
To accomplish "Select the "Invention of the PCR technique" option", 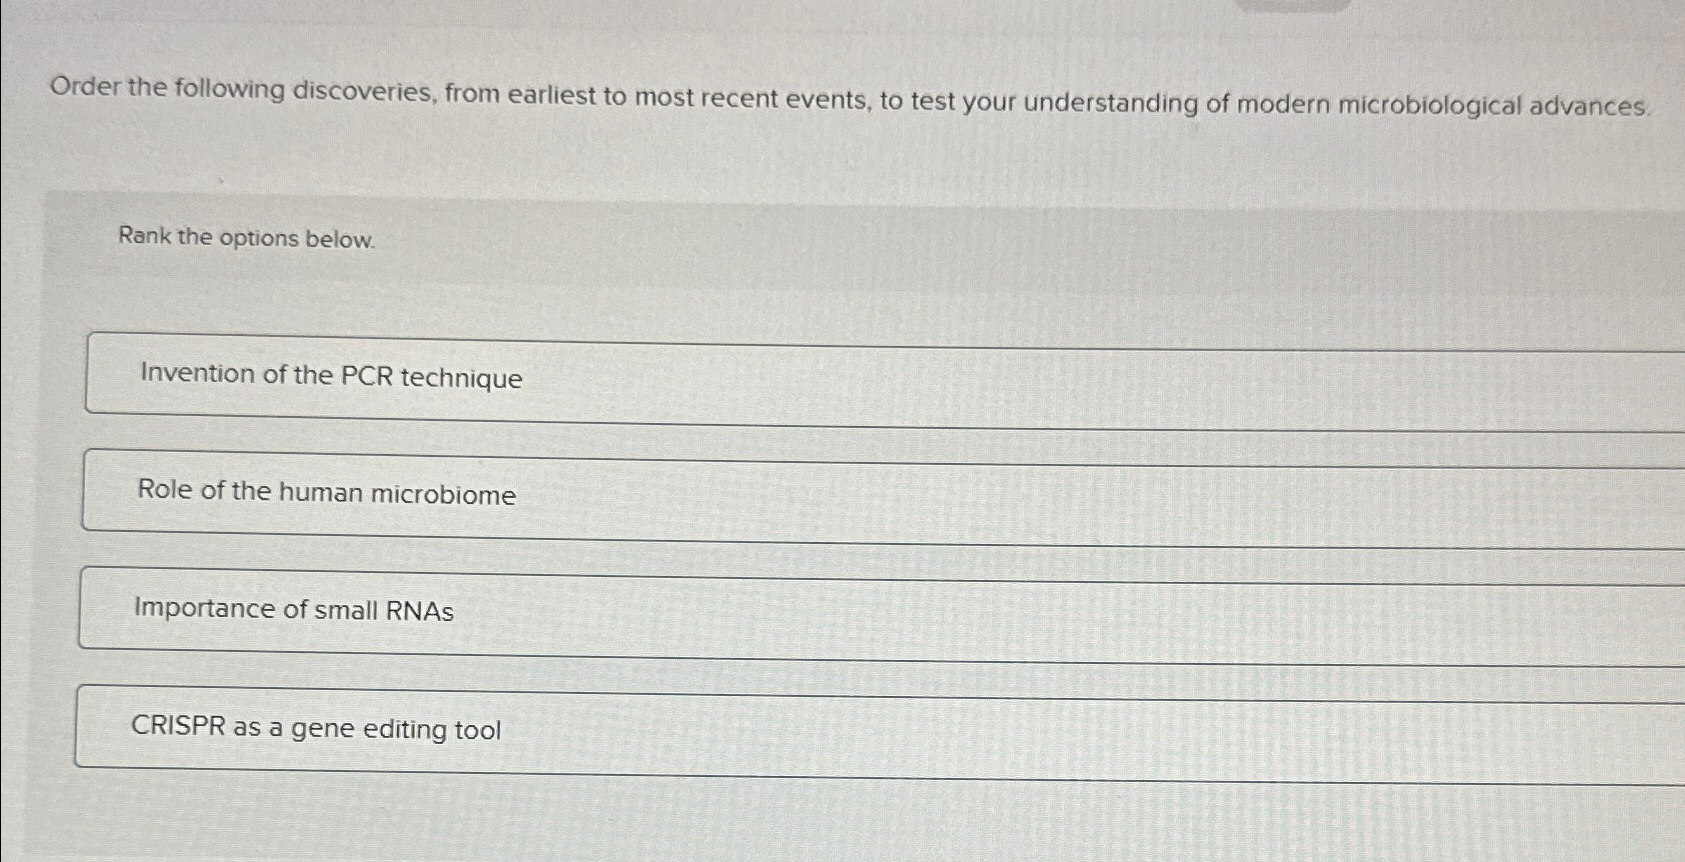I will click(330, 378).
